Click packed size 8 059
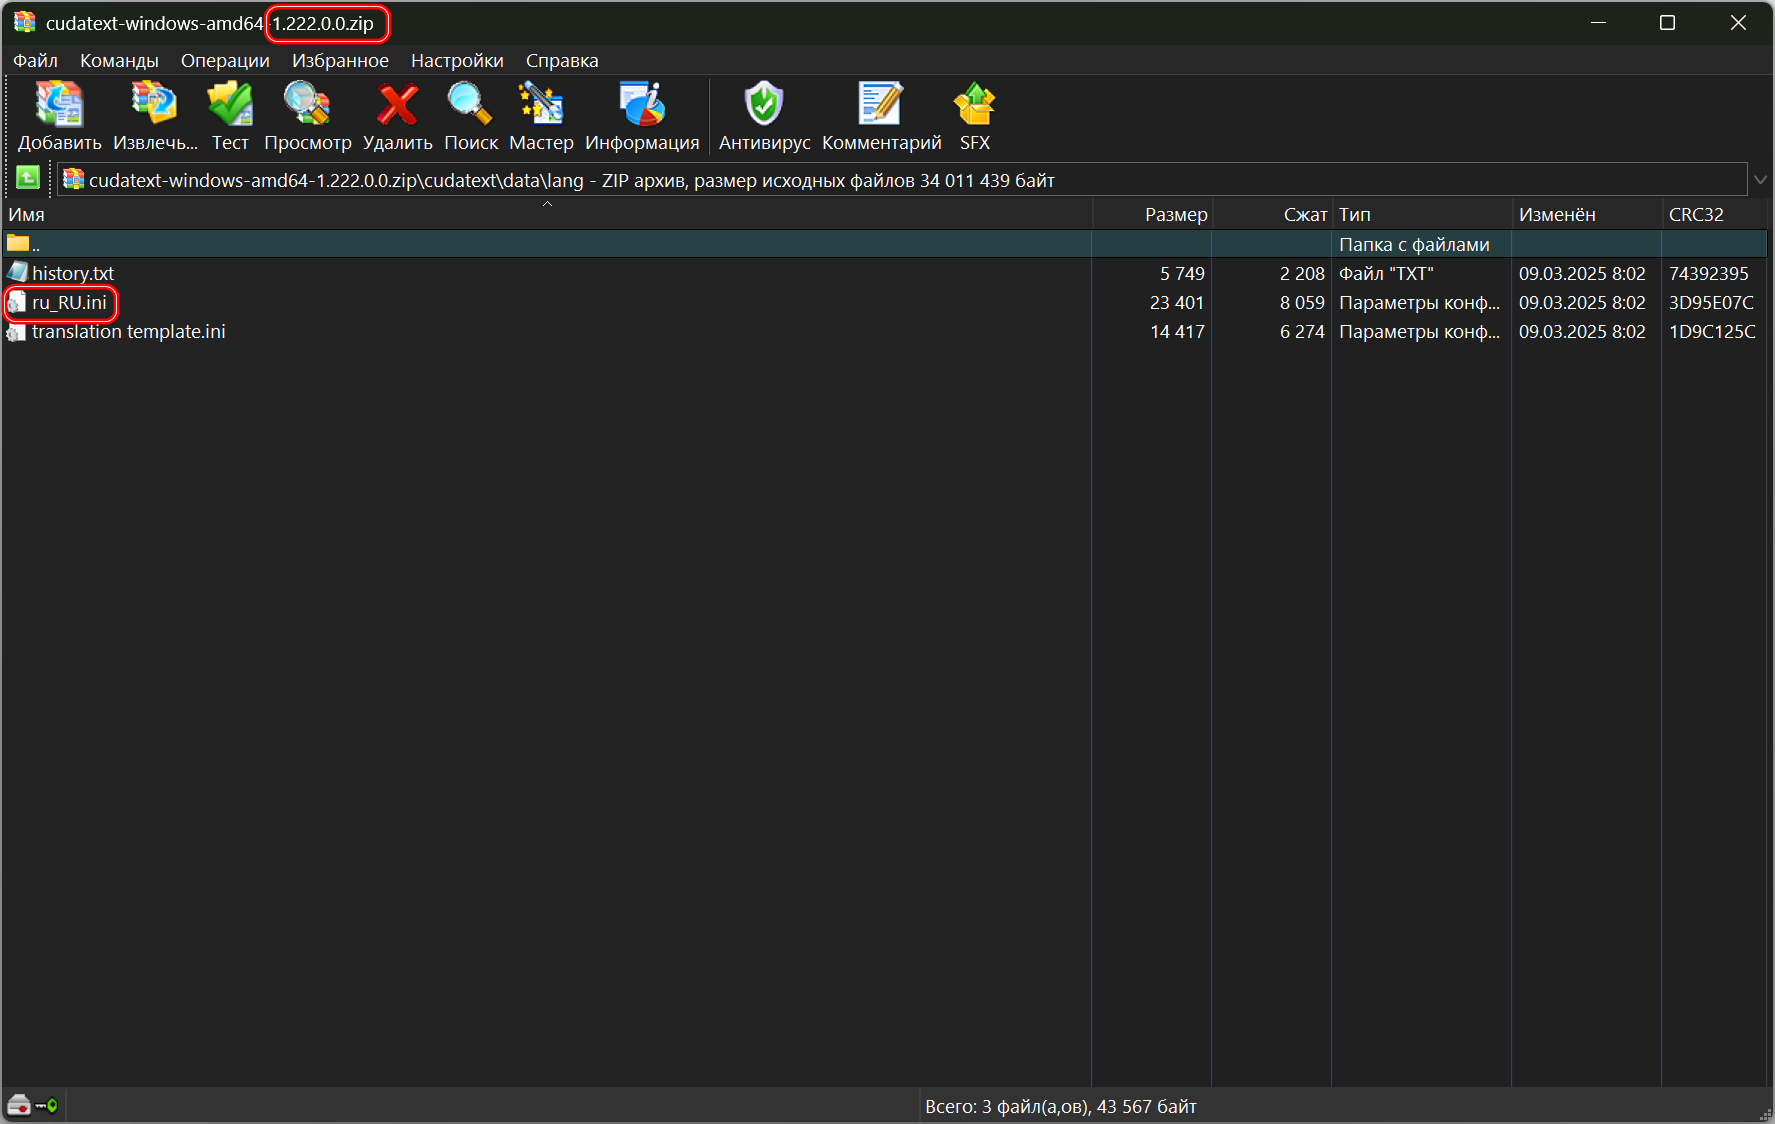 pyautogui.click(x=1302, y=302)
